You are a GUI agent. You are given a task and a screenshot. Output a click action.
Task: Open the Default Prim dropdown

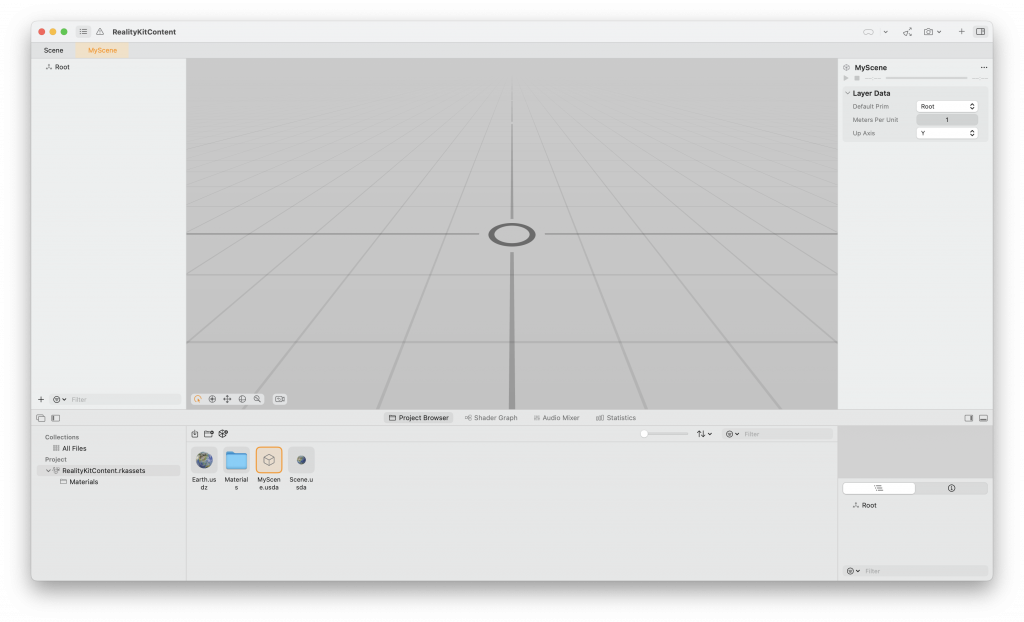(x=947, y=106)
